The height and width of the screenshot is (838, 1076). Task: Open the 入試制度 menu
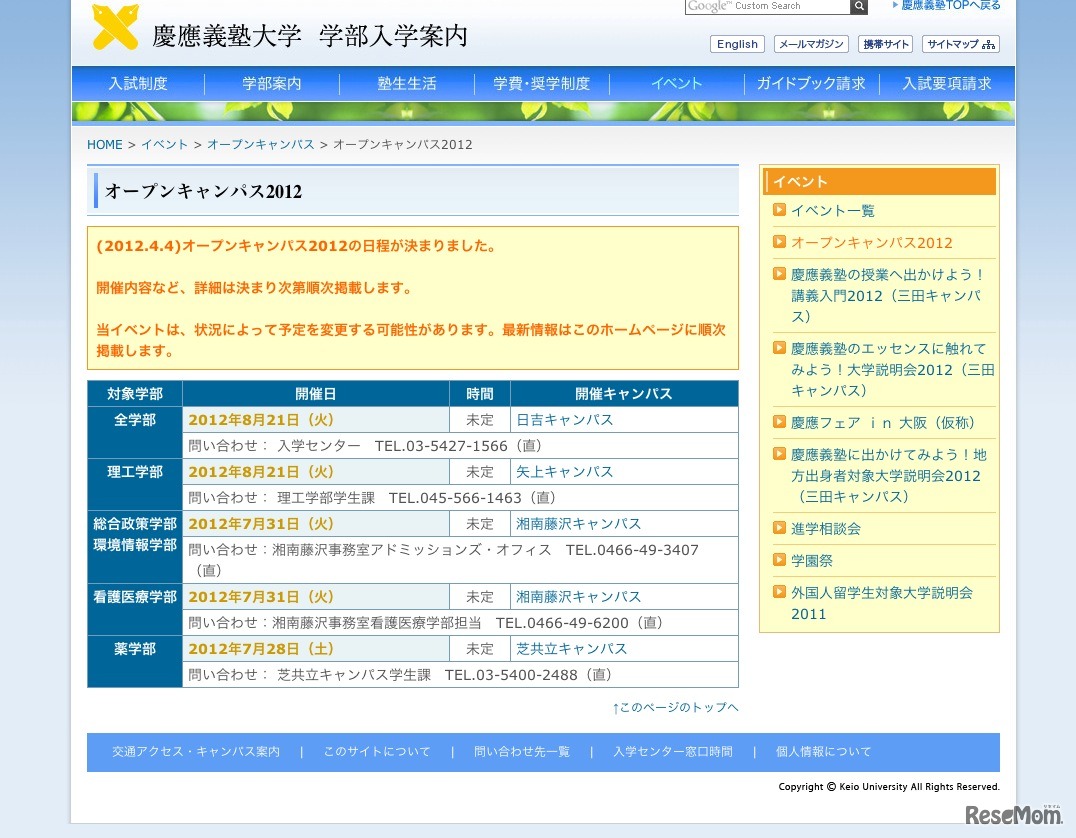(x=138, y=84)
